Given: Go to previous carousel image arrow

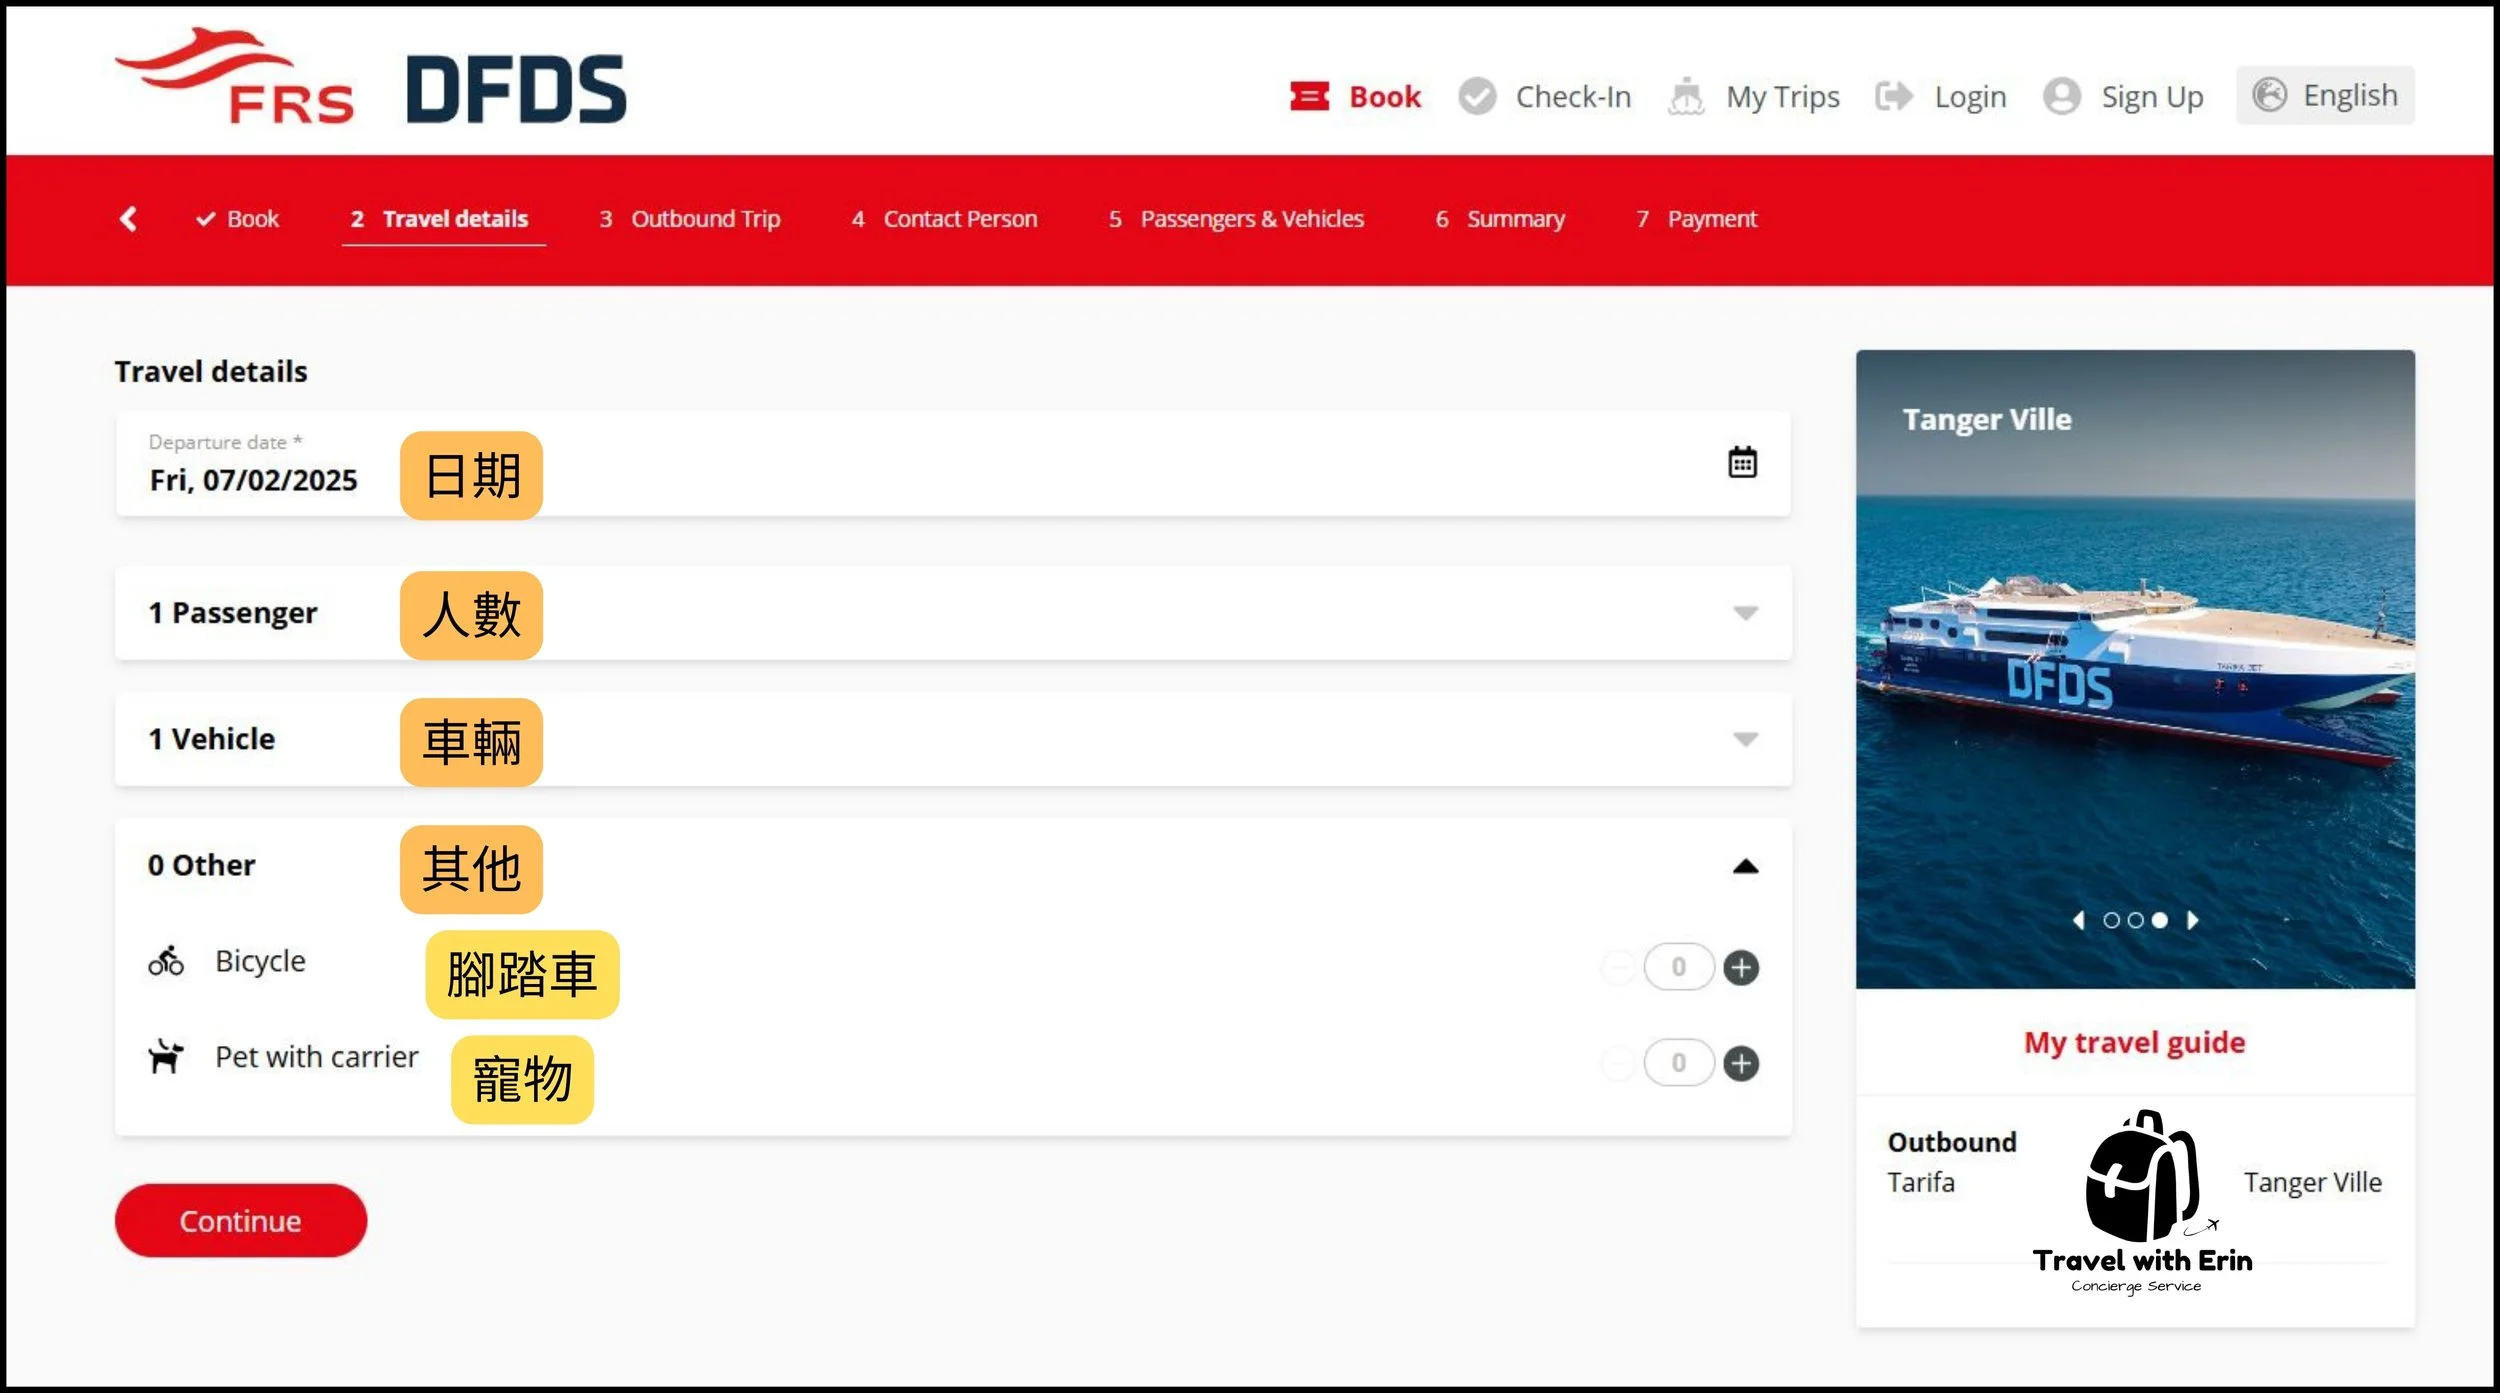Looking at the screenshot, I should (2079, 920).
